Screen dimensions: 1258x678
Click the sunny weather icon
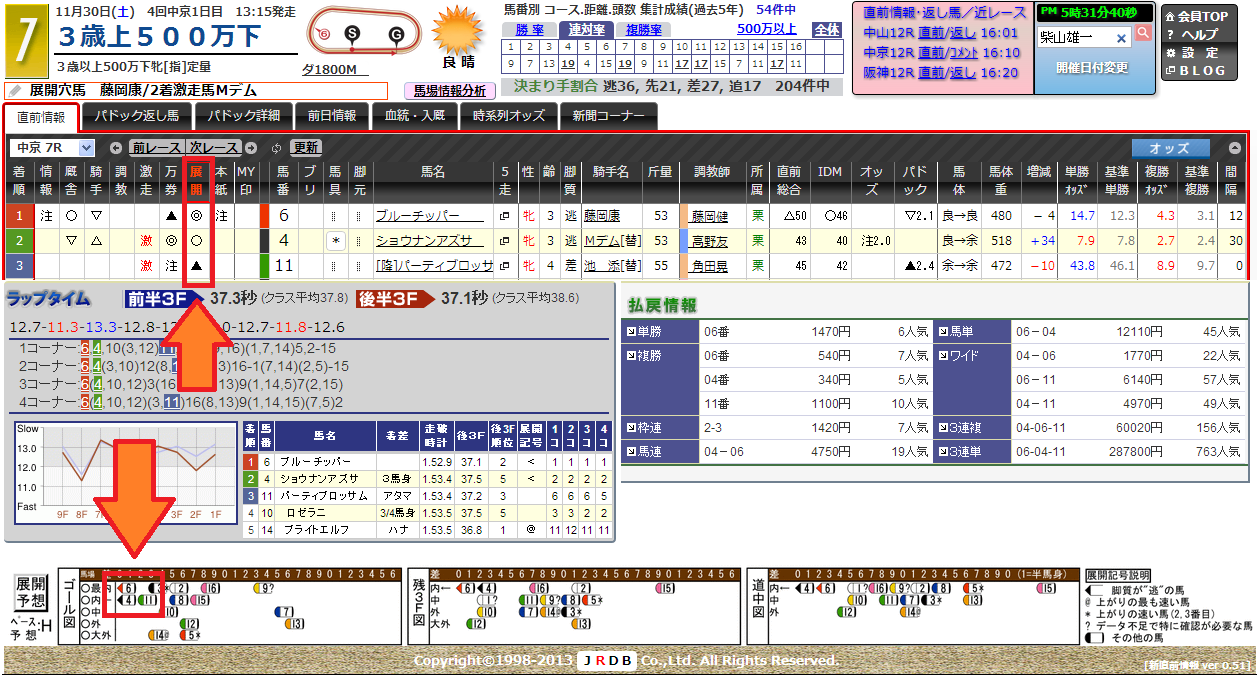tap(459, 30)
